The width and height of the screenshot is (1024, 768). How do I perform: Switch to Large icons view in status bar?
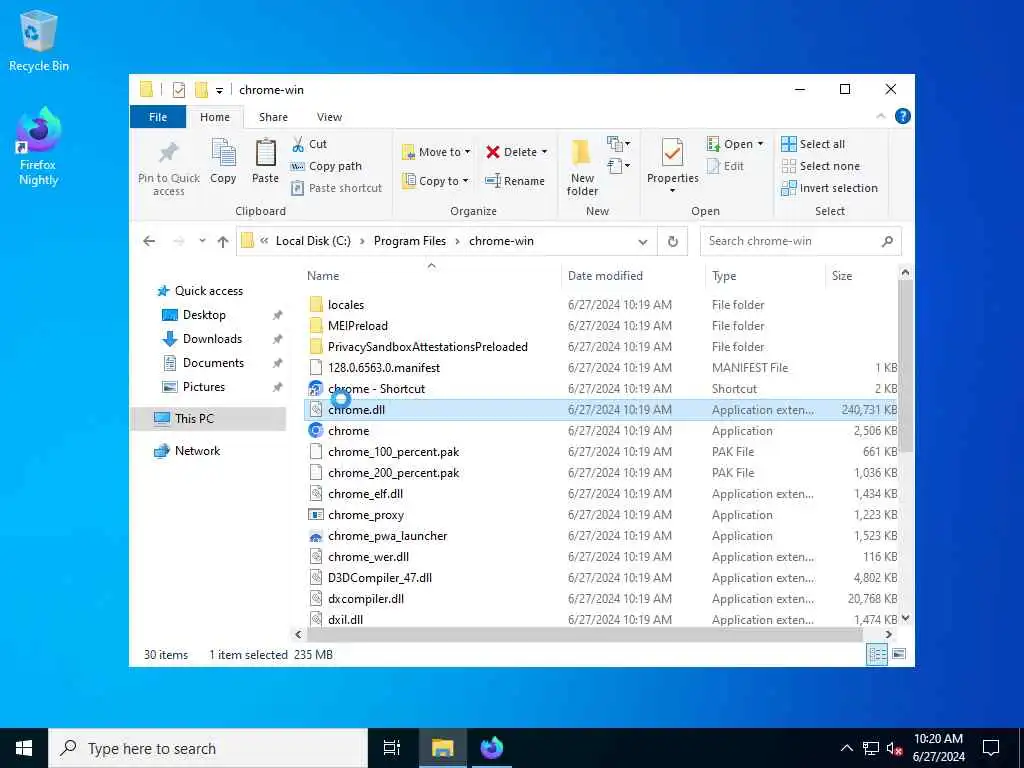pyautogui.click(x=899, y=654)
